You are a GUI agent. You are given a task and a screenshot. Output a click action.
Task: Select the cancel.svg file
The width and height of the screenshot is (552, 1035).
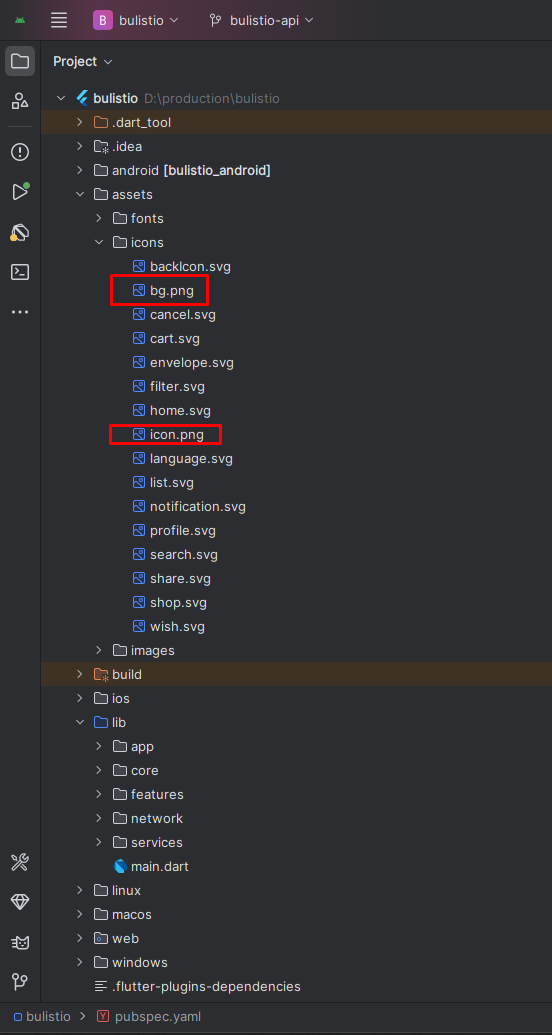pyautogui.click(x=183, y=314)
